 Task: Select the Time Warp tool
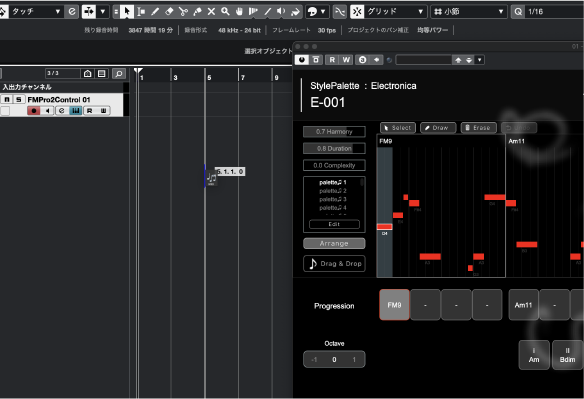[x=253, y=12]
